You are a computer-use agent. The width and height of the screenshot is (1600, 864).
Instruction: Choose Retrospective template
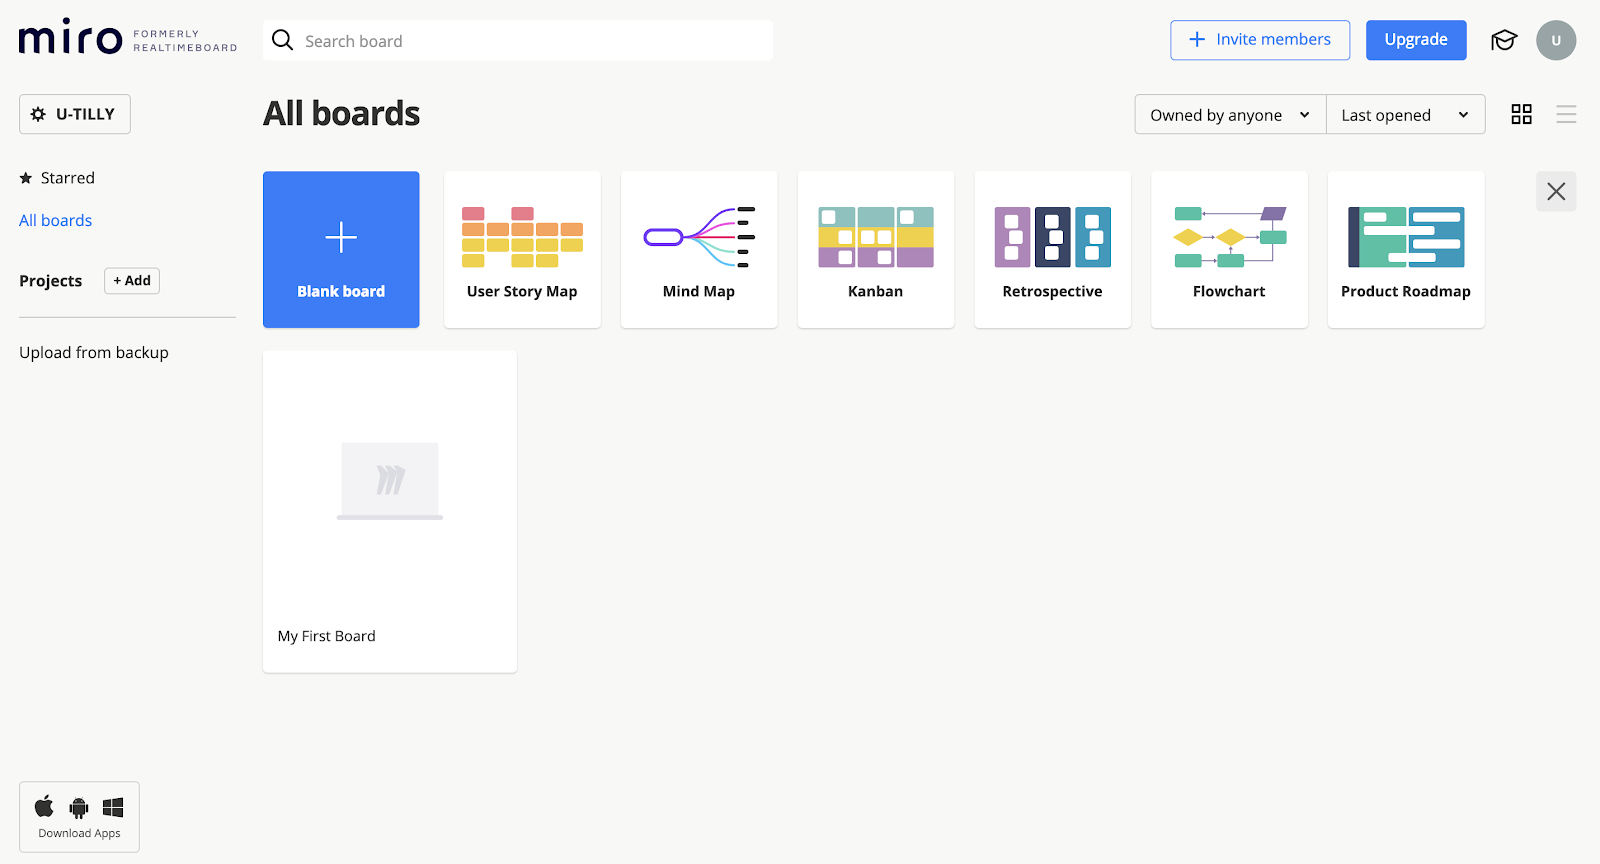pyautogui.click(x=1053, y=249)
